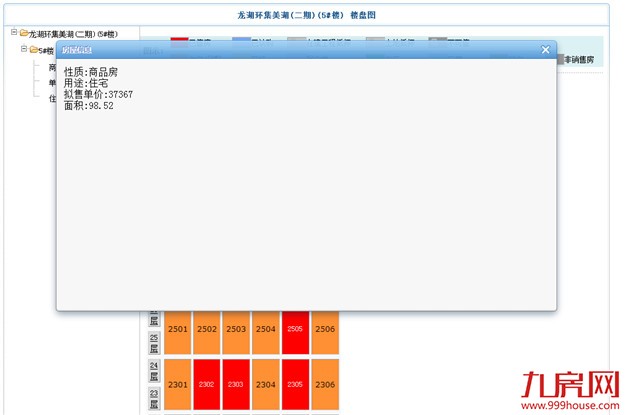Open sold room 2302 (red)
The height and width of the screenshot is (415, 625).
207,384
